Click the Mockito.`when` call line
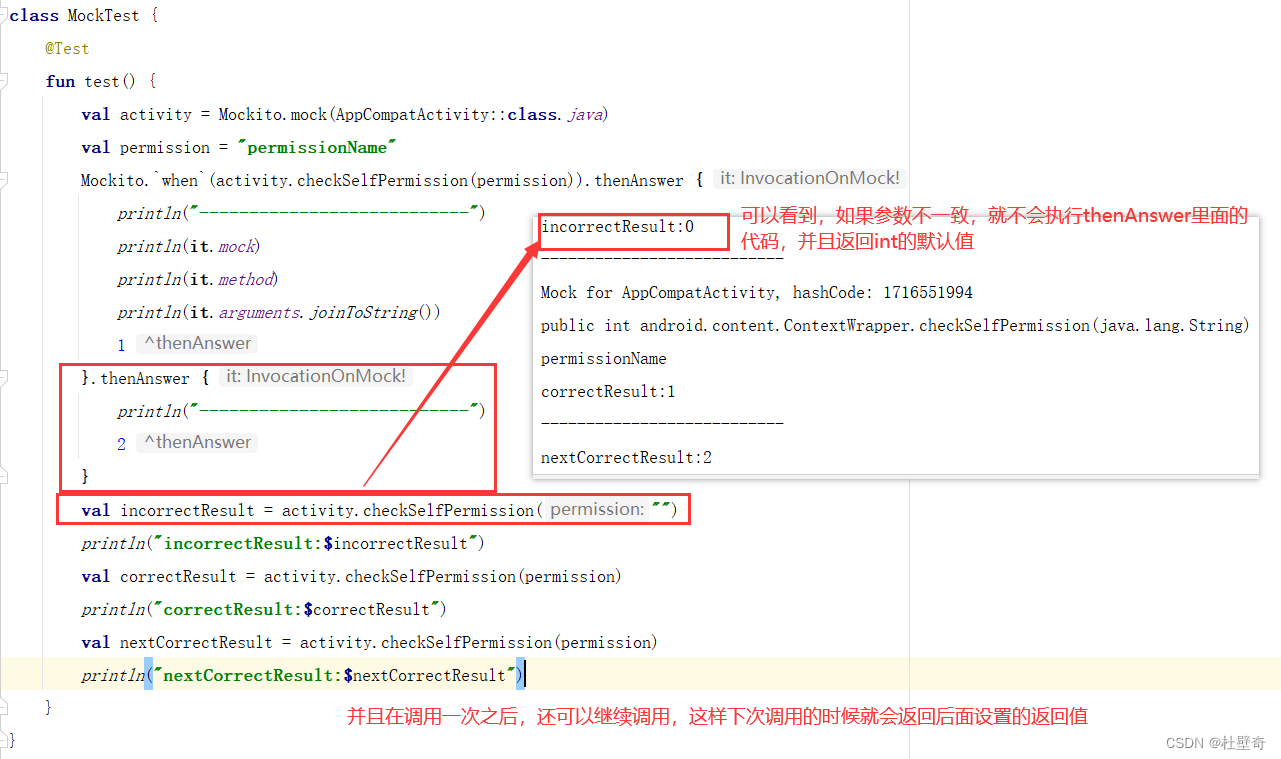This screenshot has width=1281, height=759. (x=392, y=180)
